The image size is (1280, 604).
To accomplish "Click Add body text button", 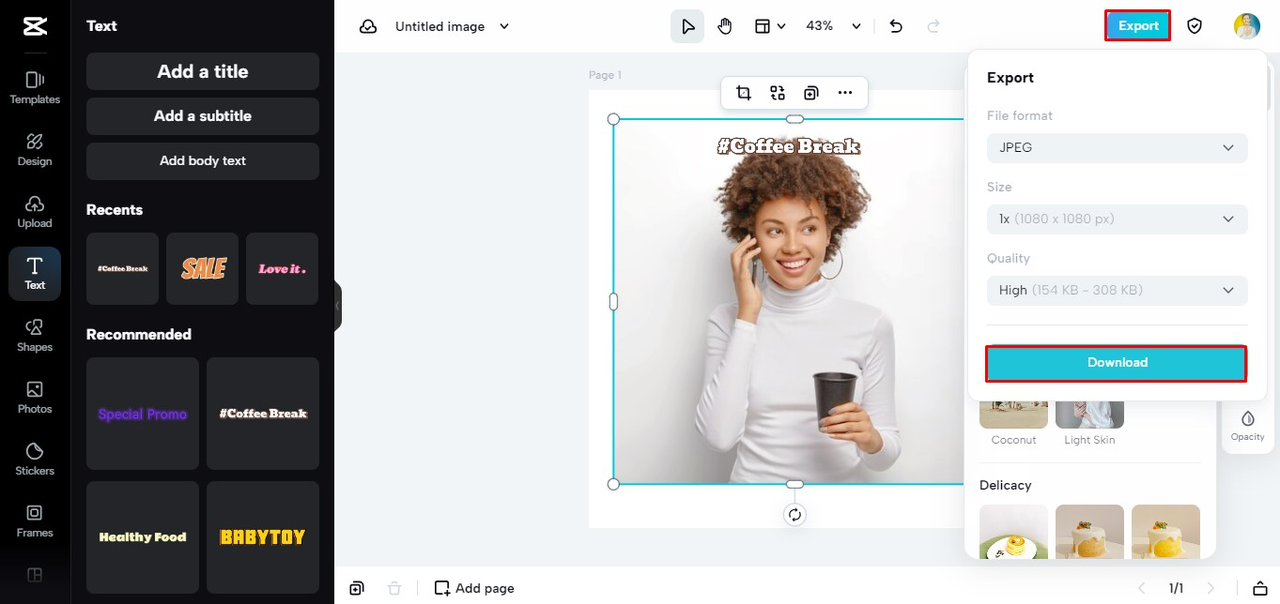I will tap(203, 161).
